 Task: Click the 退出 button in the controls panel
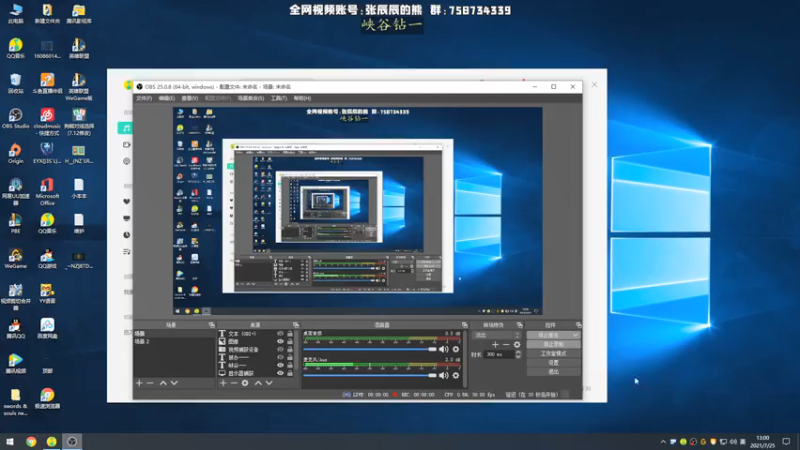point(553,372)
